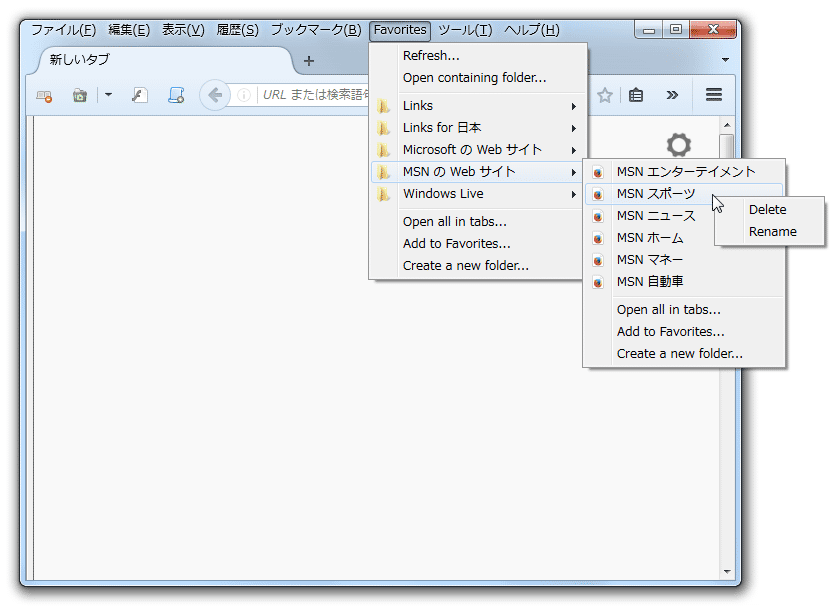Click the MSN ホーム Firefox icon
Image resolution: width=836 pixels, height=608 pixels.
click(x=598, y=238)
